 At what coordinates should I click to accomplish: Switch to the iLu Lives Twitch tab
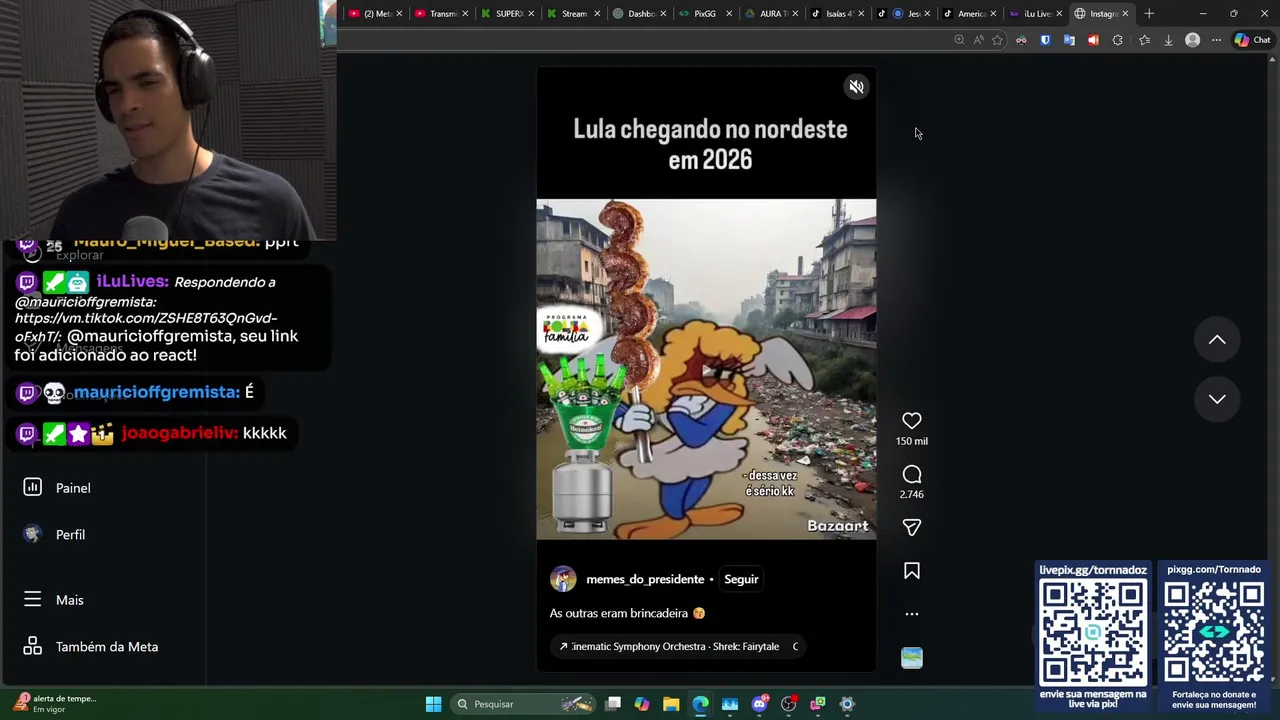1035,14
